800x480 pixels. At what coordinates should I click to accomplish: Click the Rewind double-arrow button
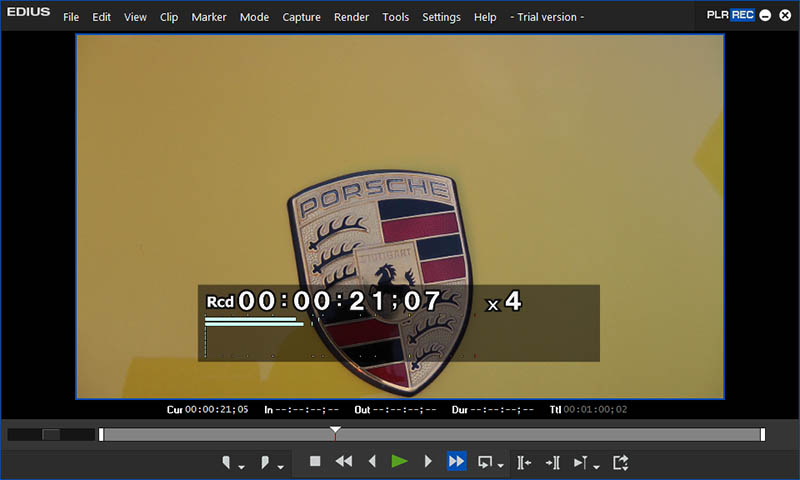(x=344, y=461)
